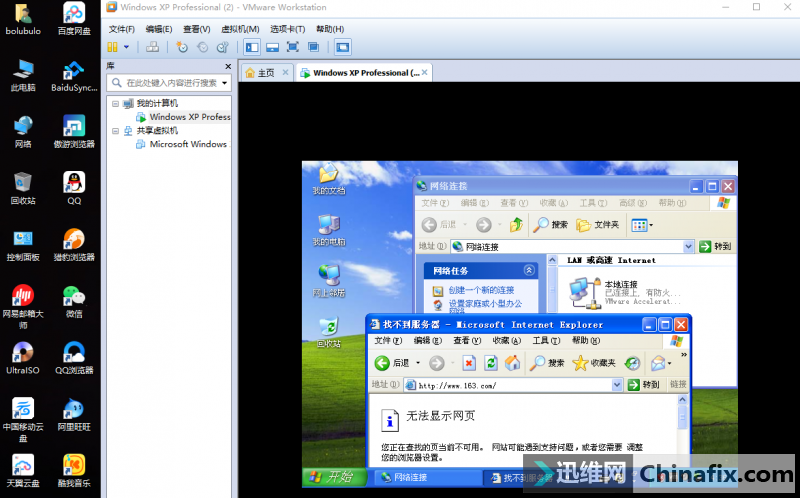Open the 编辑(E) menu in VMware
800x498 pixels.
tap(159, 29)
